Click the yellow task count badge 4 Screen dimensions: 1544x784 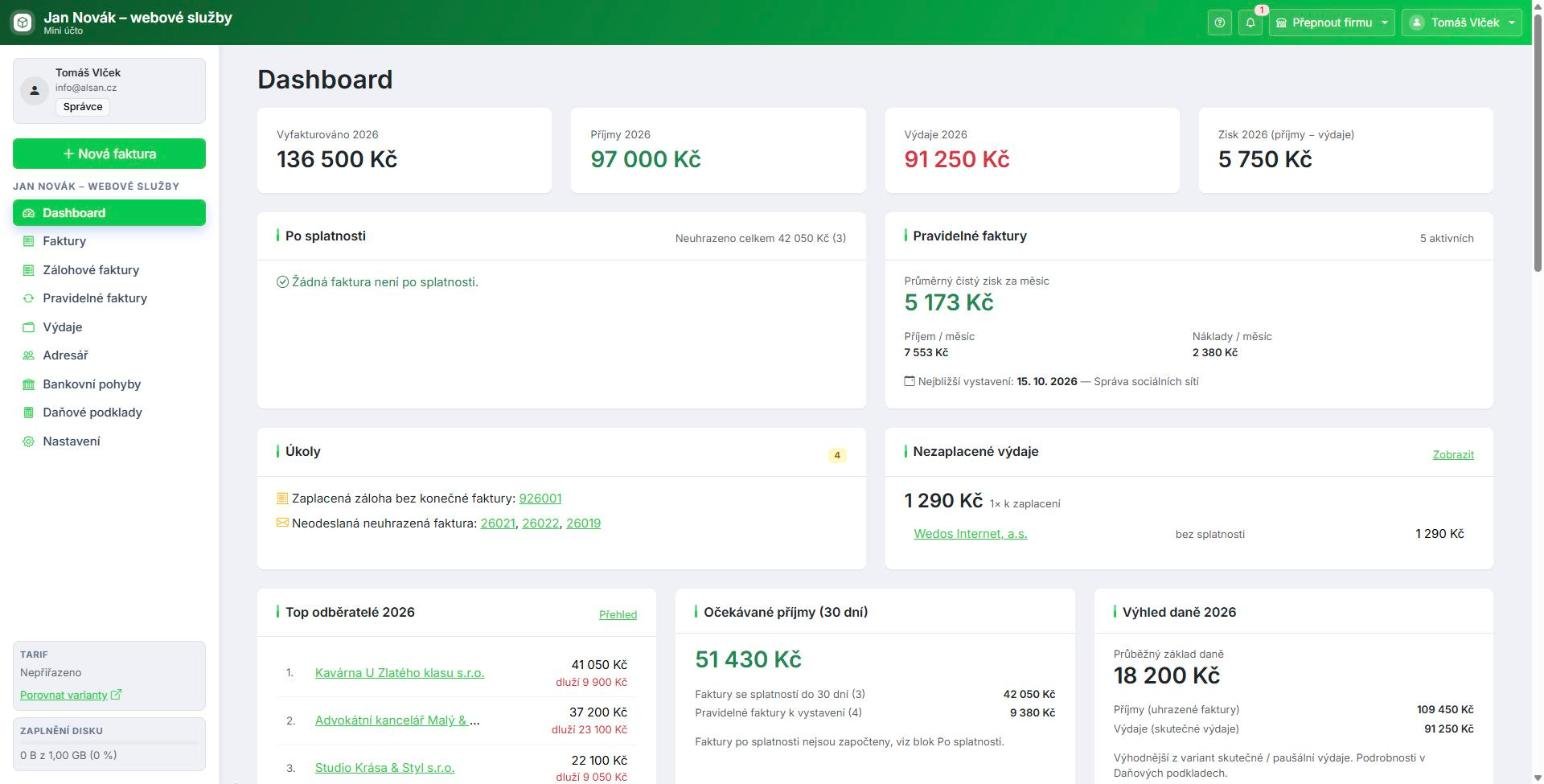837,455
